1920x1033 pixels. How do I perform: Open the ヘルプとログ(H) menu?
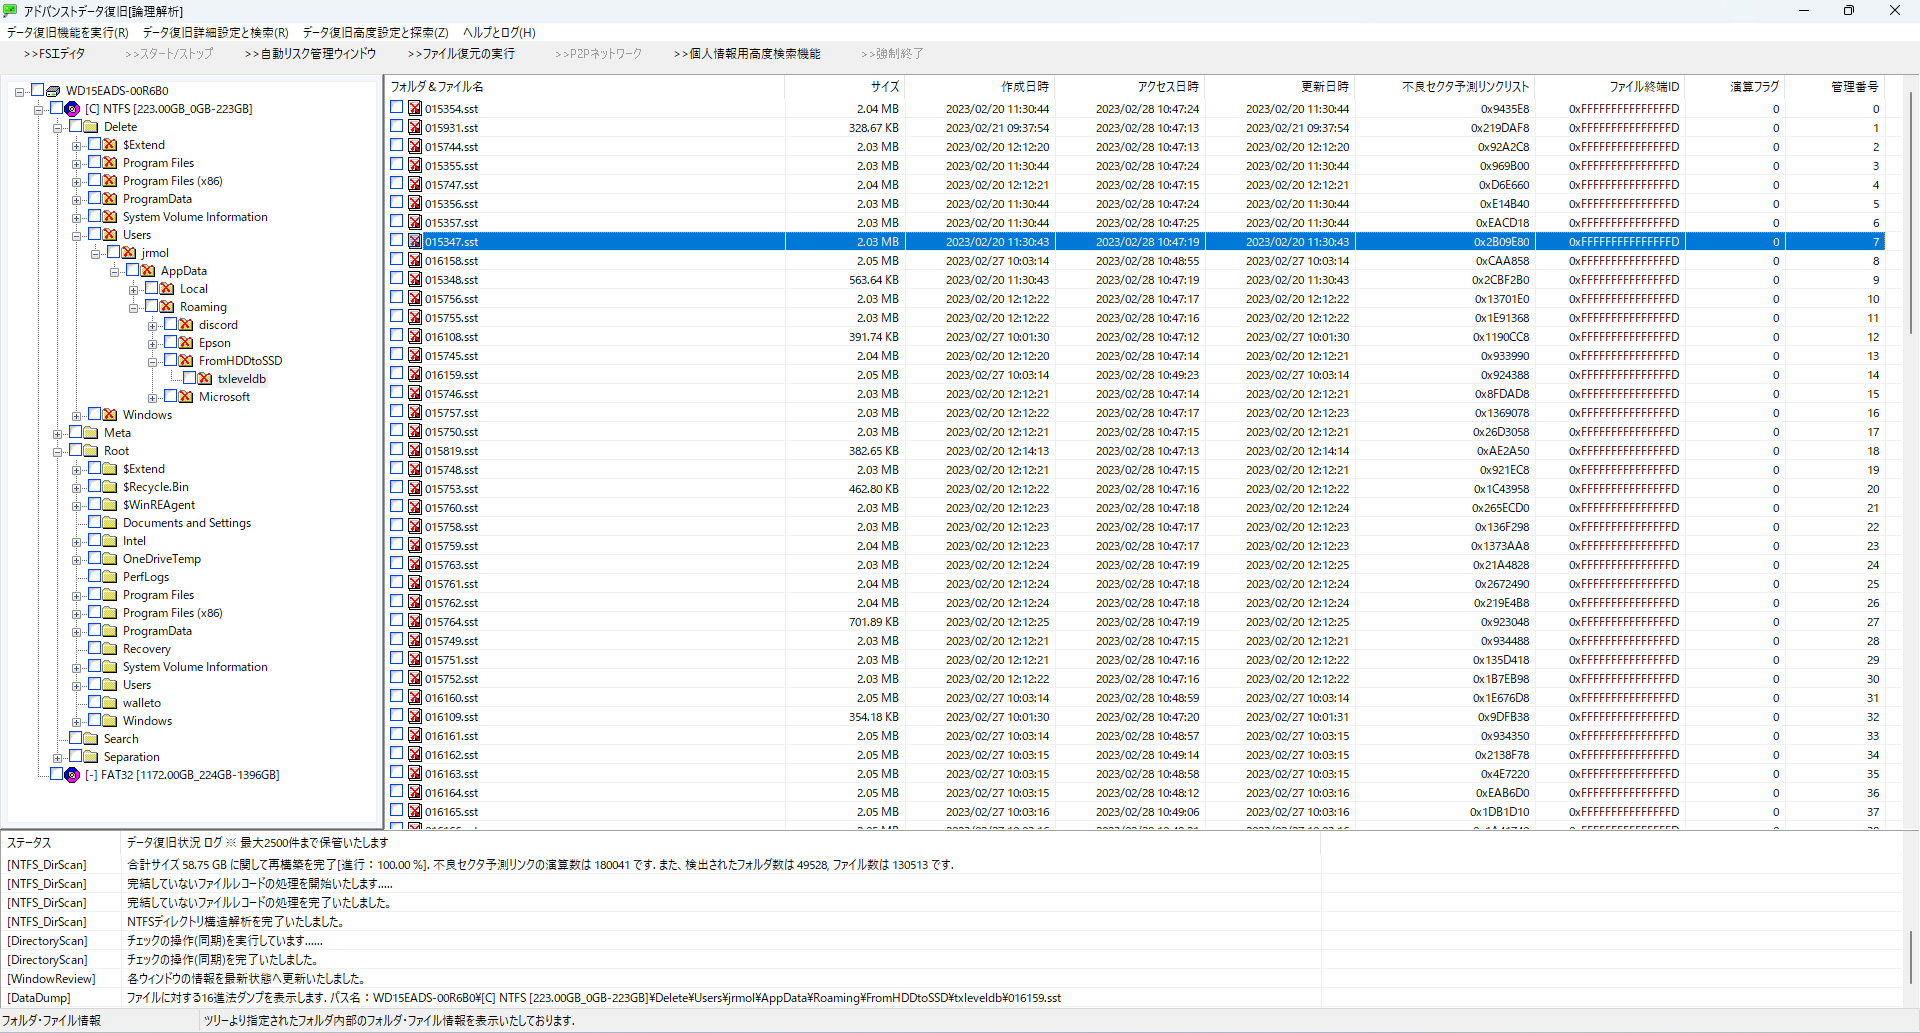click(498, 33)
